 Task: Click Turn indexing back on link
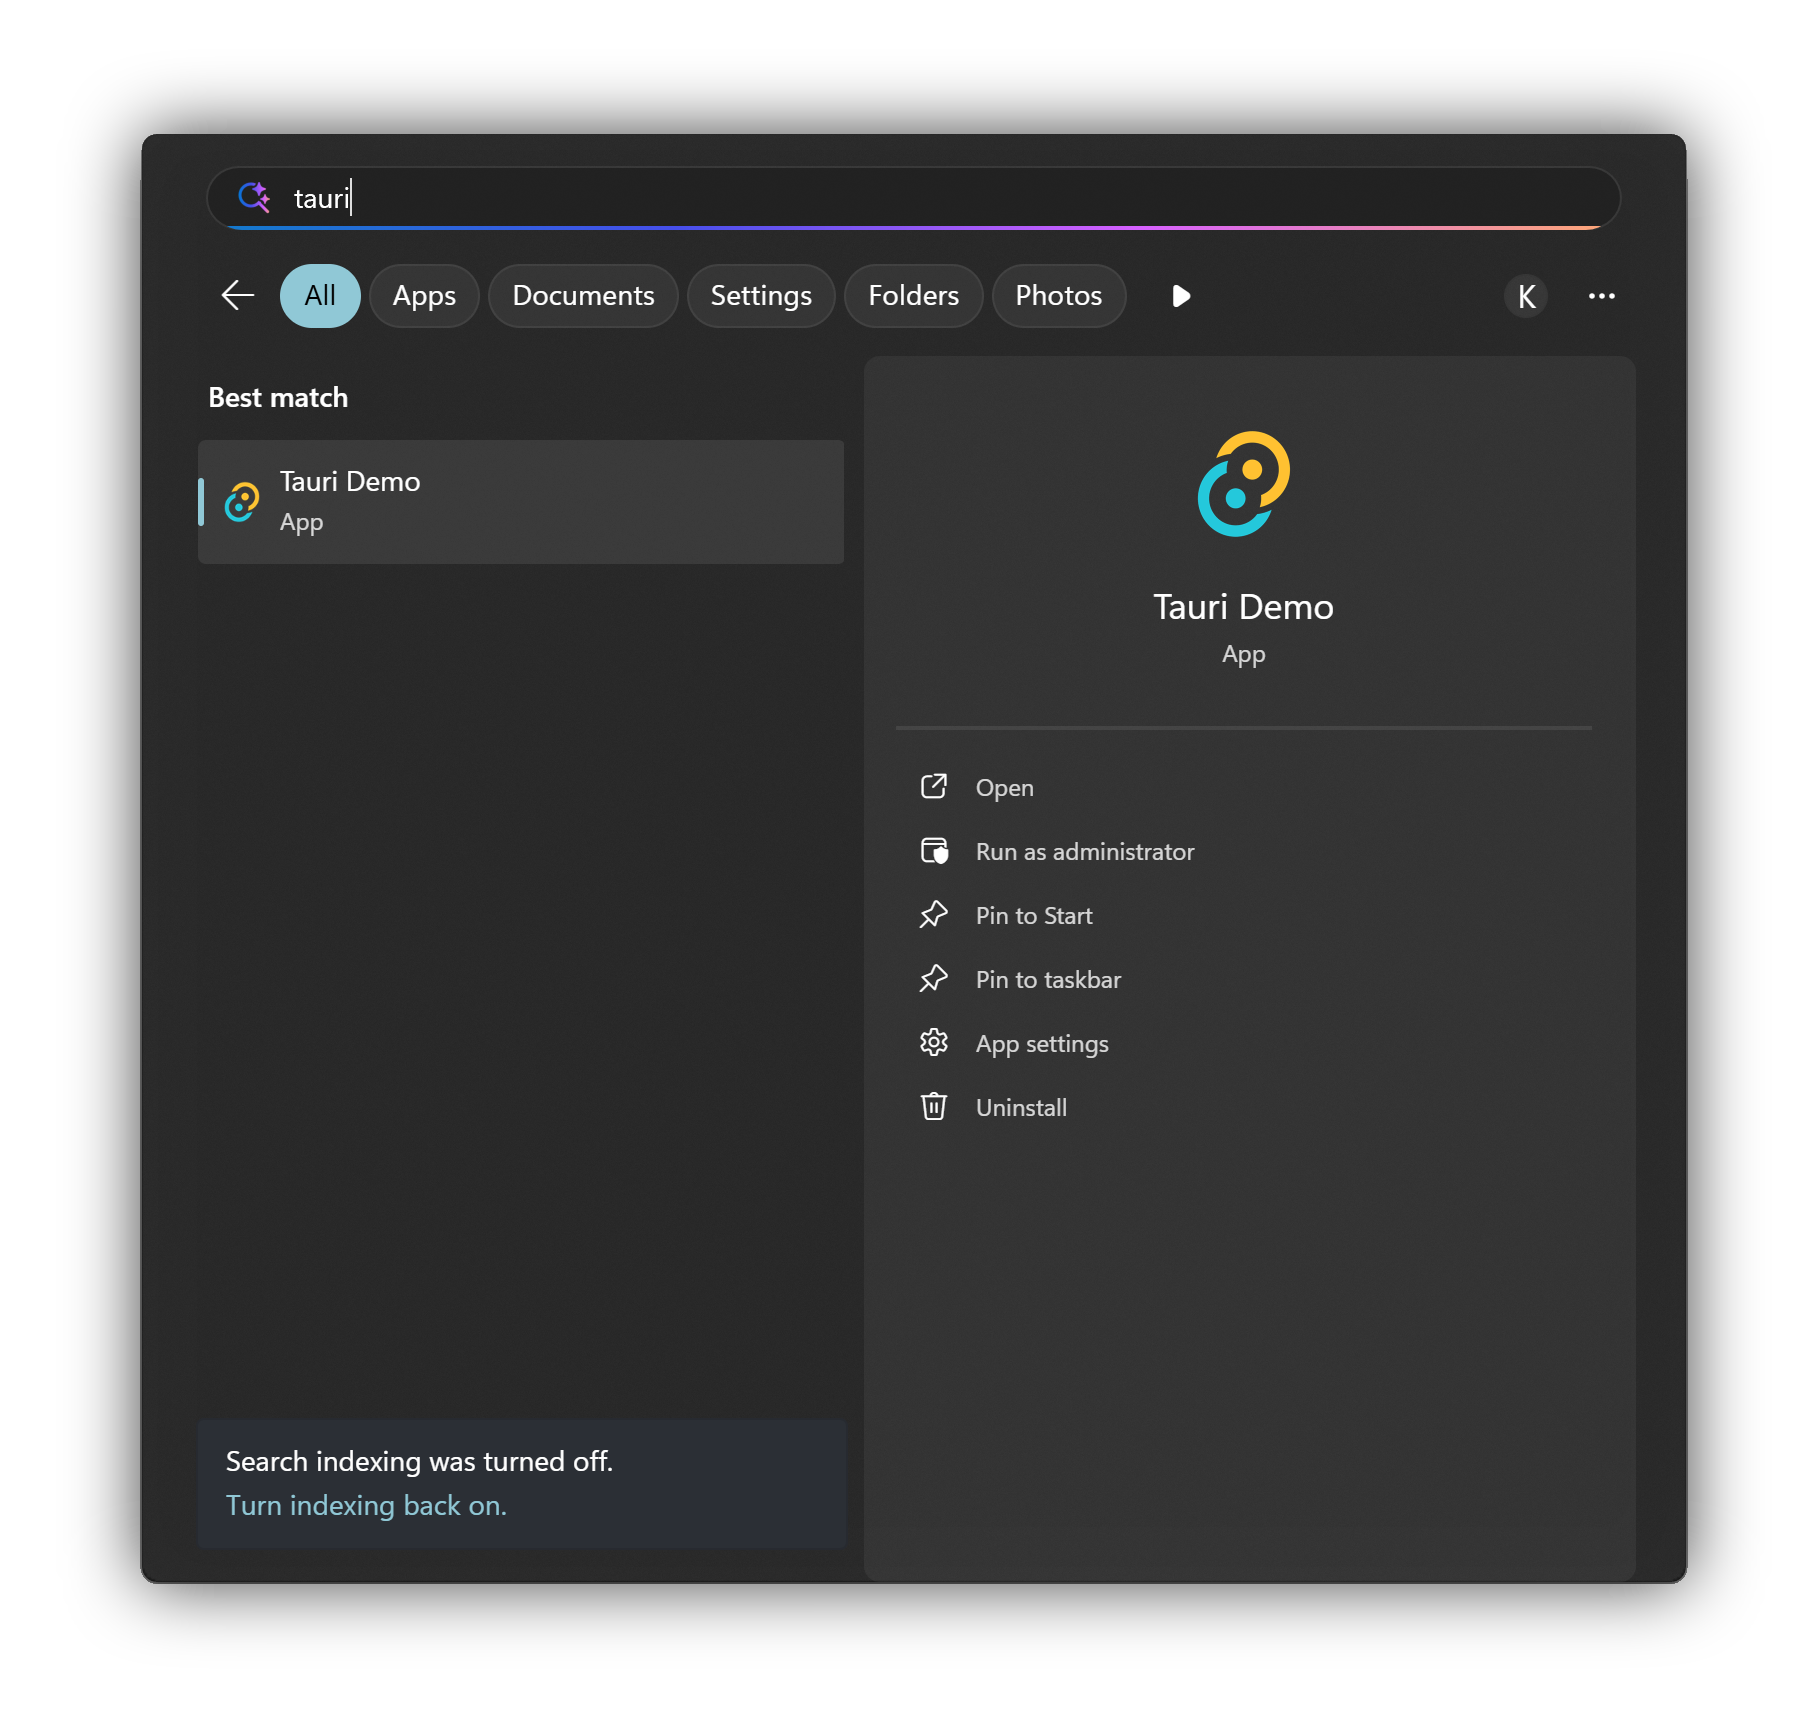point(366,1506)
